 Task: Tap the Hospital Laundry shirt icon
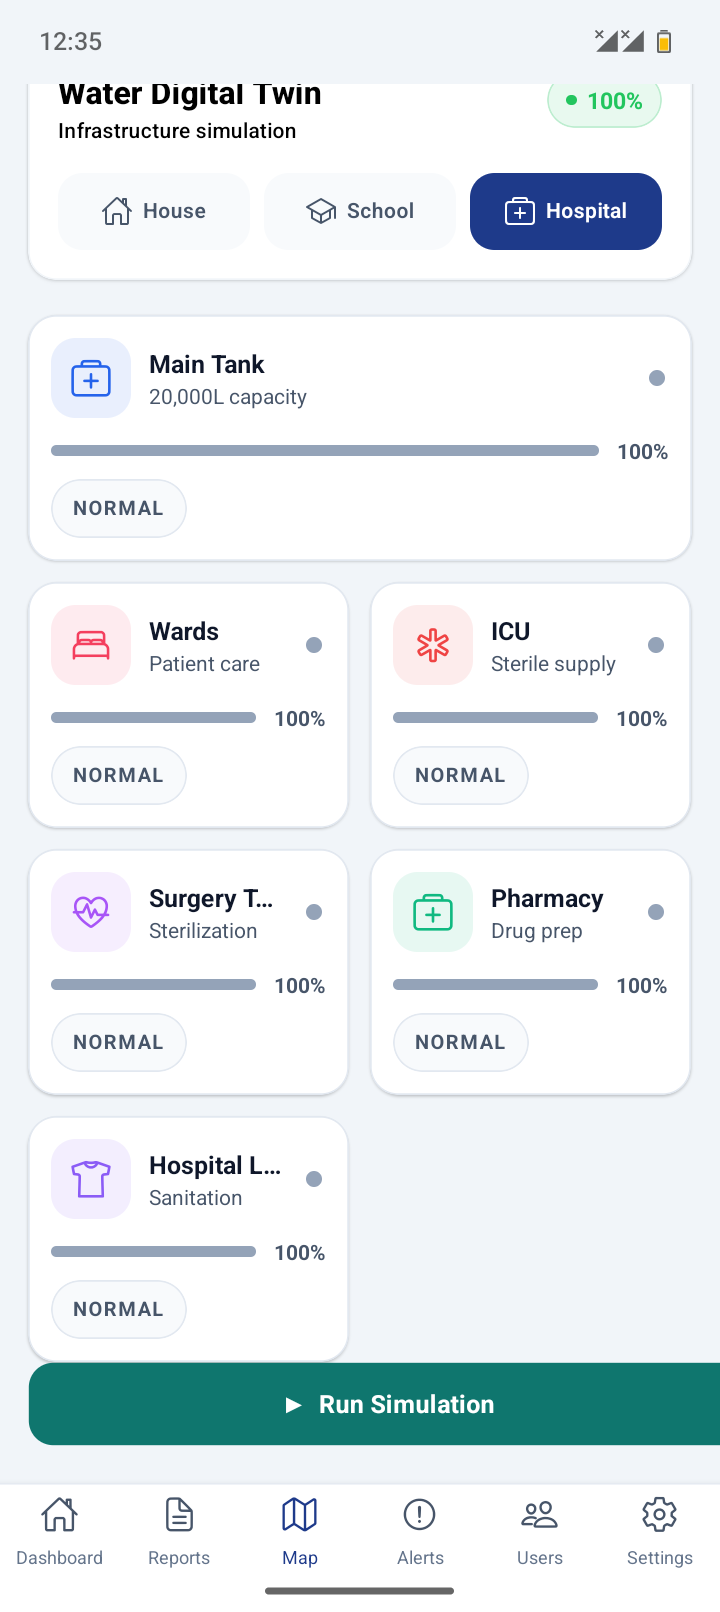[x=91, y=1179]
